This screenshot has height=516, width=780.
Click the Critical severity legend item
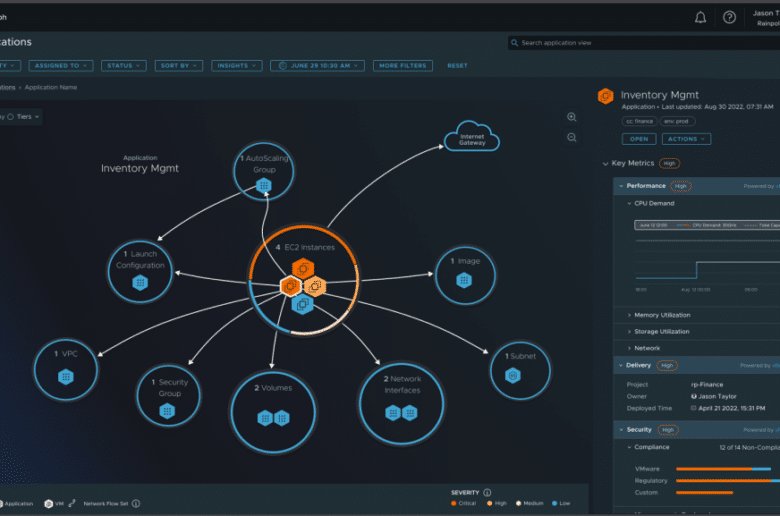click(x=463, y=504)
